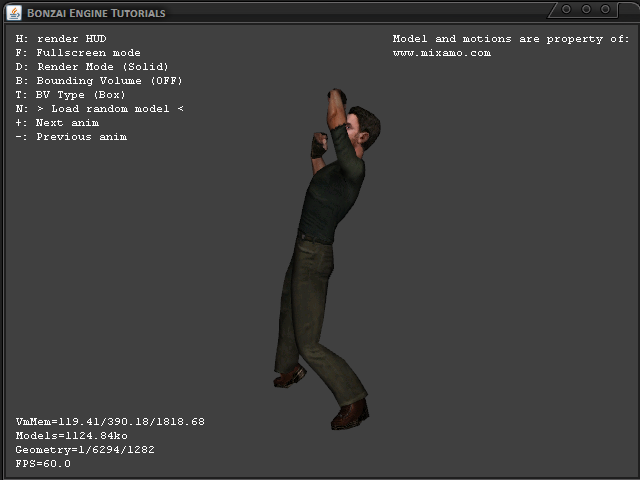Screen dimensions: 640x480
Task: Click the 'T: BV Type (Box)' entry
Action: point(71,95)
